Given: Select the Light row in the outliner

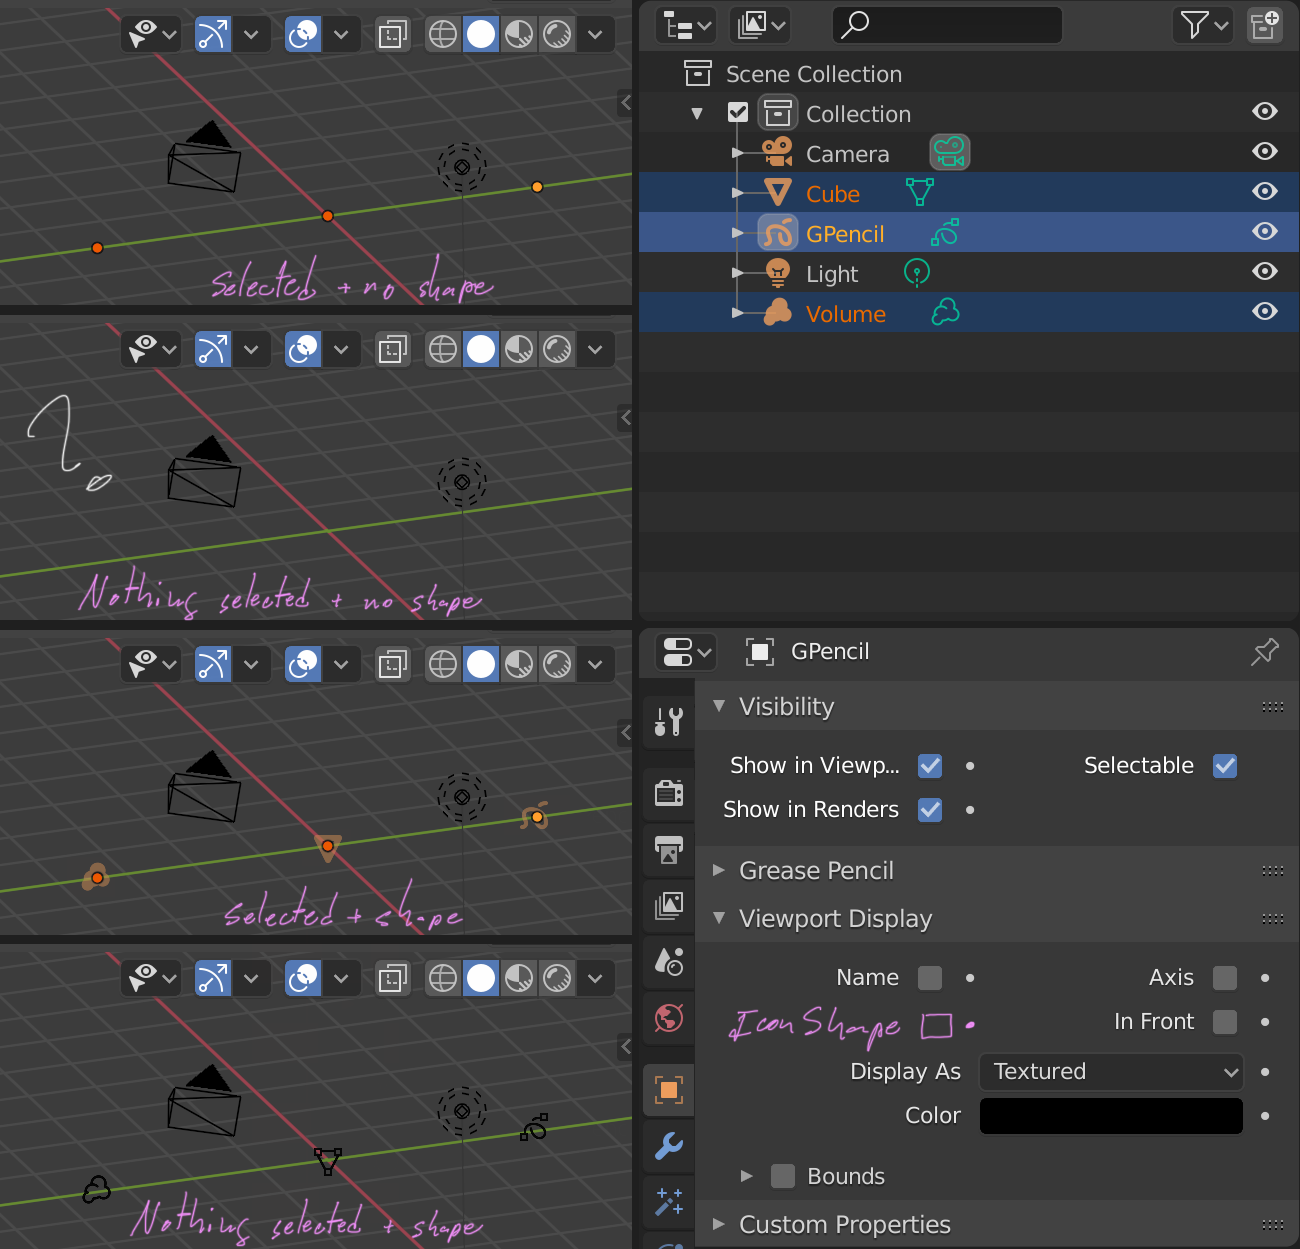Looking at the screenshot, I should pyautogui.click(x=969, y=272).
